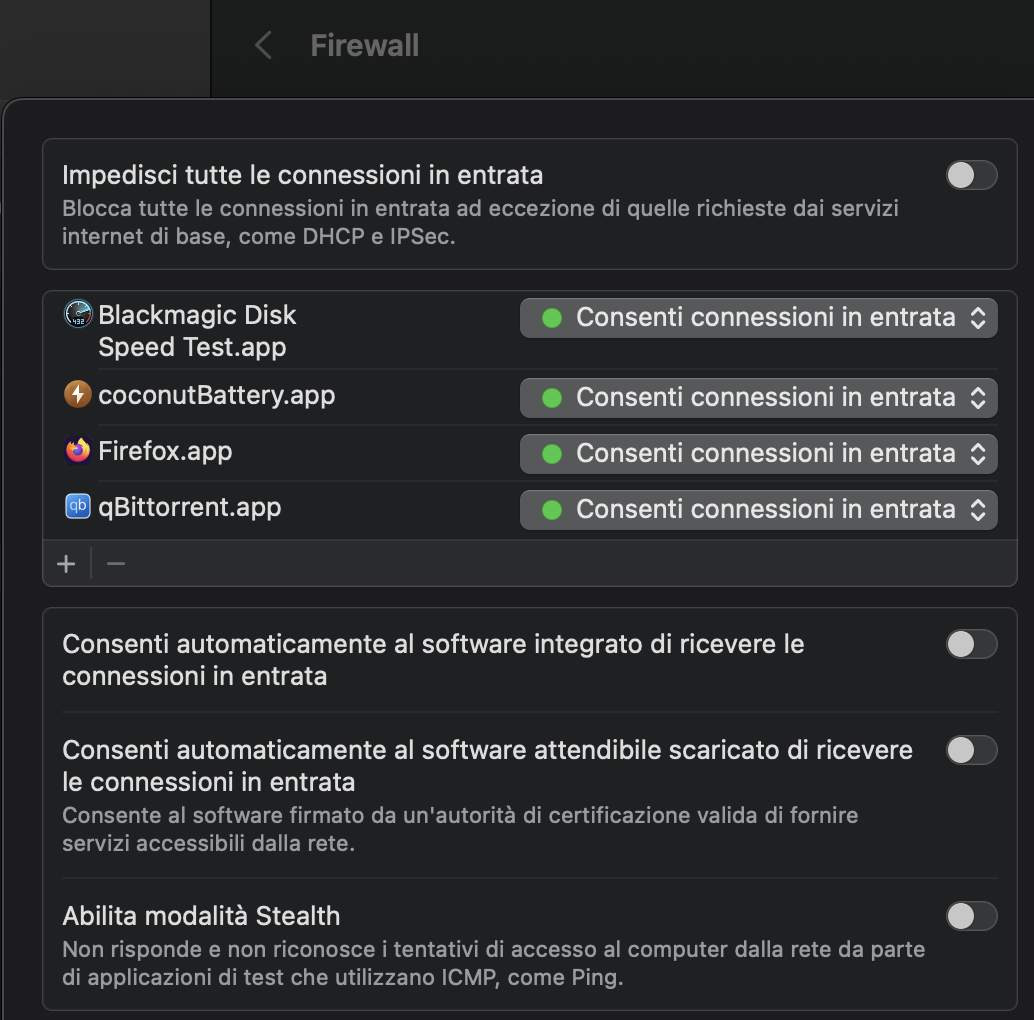Image resolution: width=1034 pixels, height=1020 pixels.
Task: Click the back chevron beside Firewall
Action: [x=263, y=45]
